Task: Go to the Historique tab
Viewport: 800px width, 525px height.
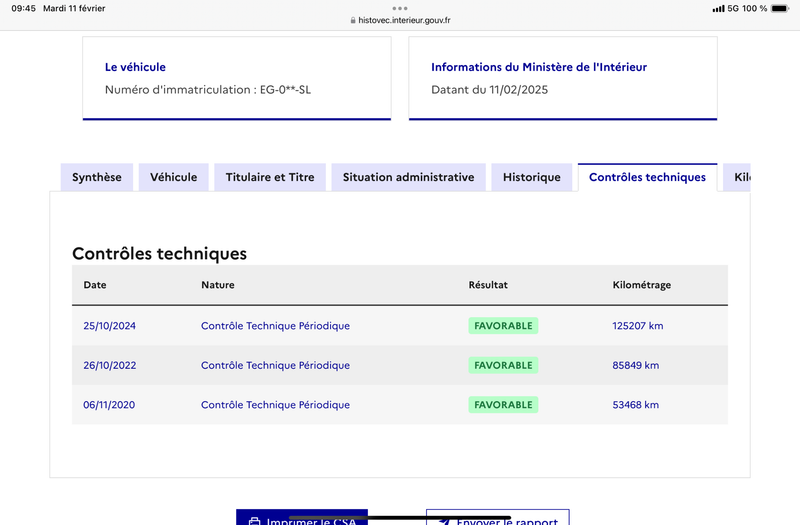Action: tap(532, 177)
